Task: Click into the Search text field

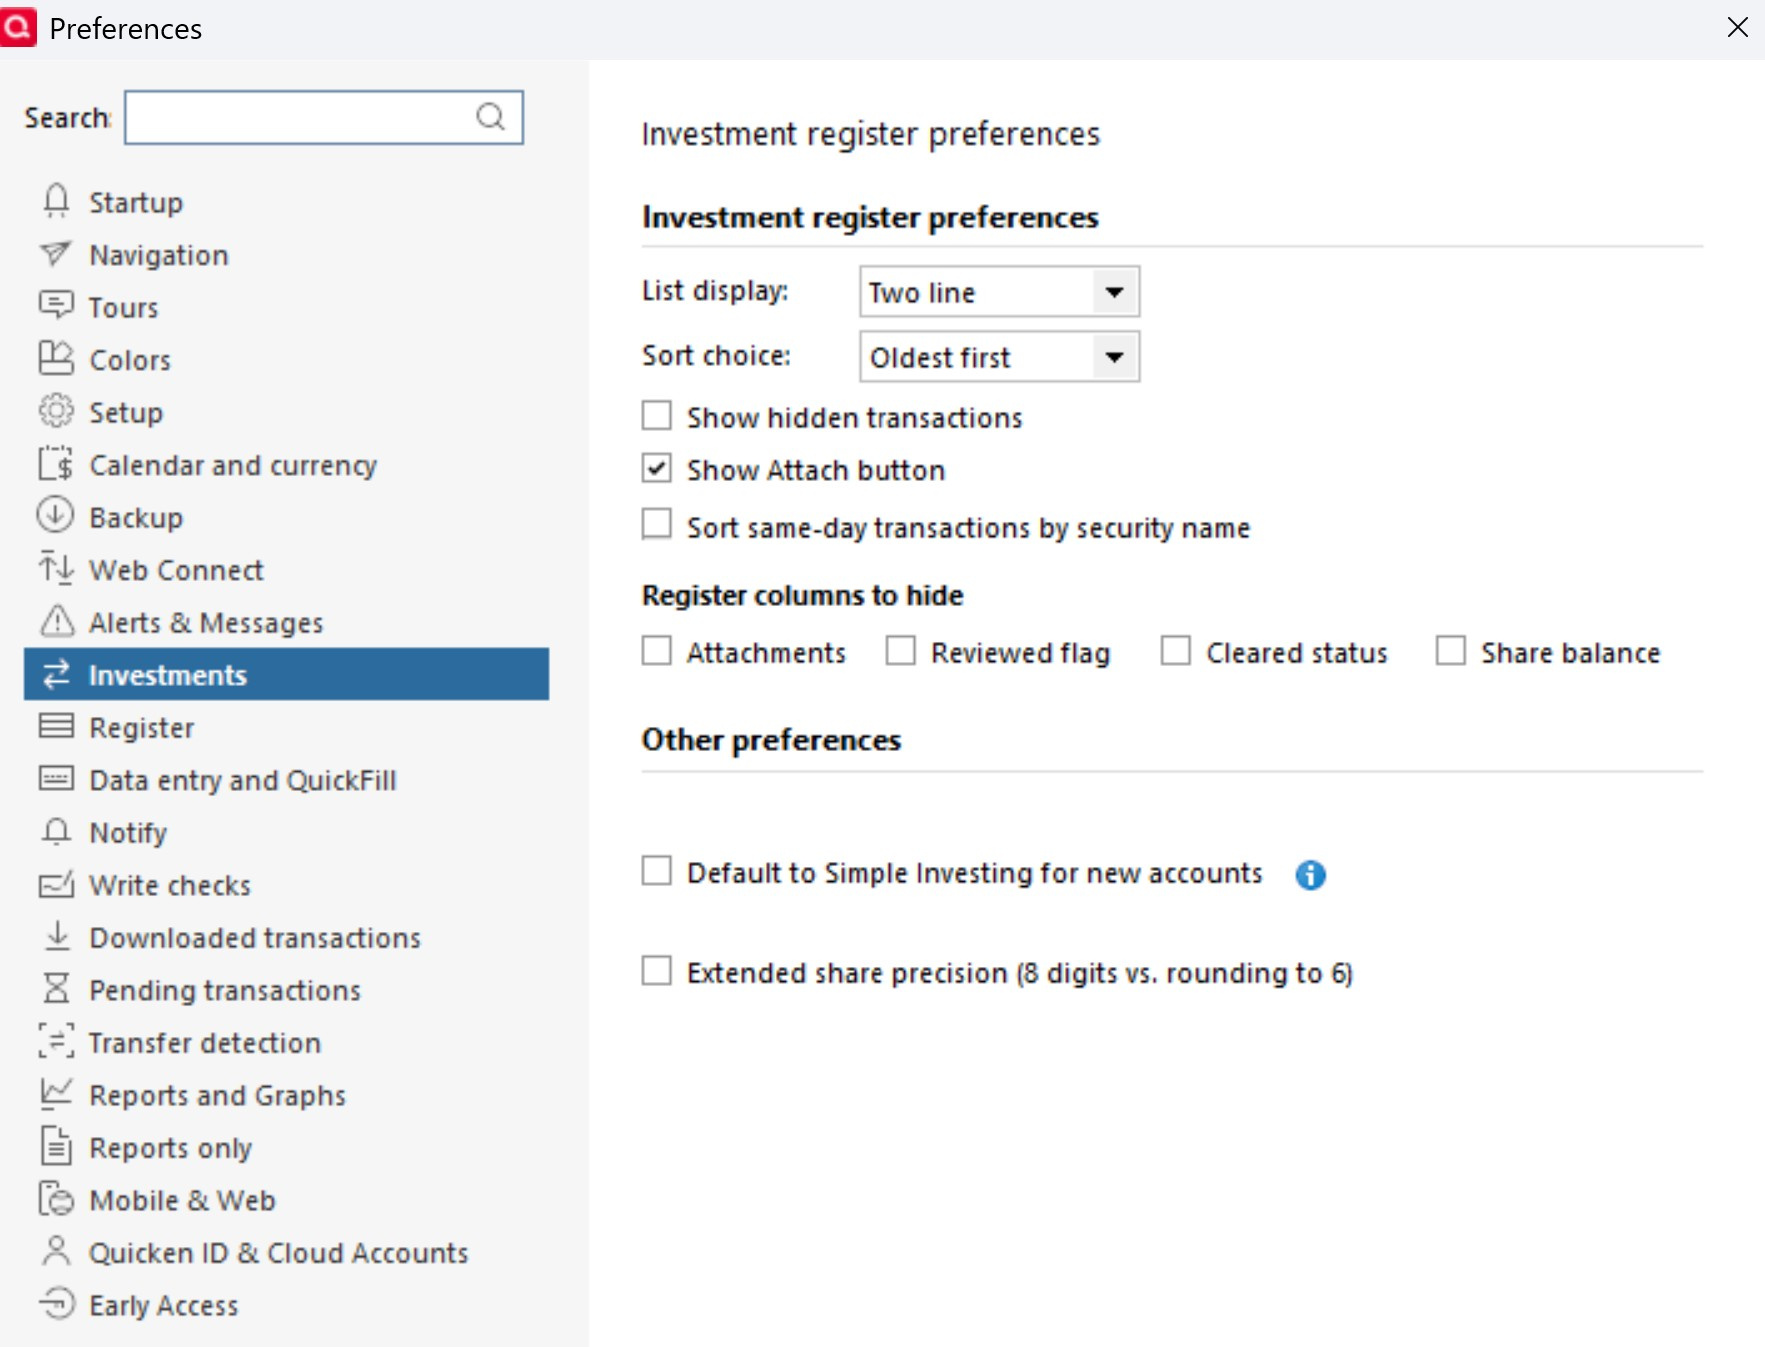Action: coord(300,117)
